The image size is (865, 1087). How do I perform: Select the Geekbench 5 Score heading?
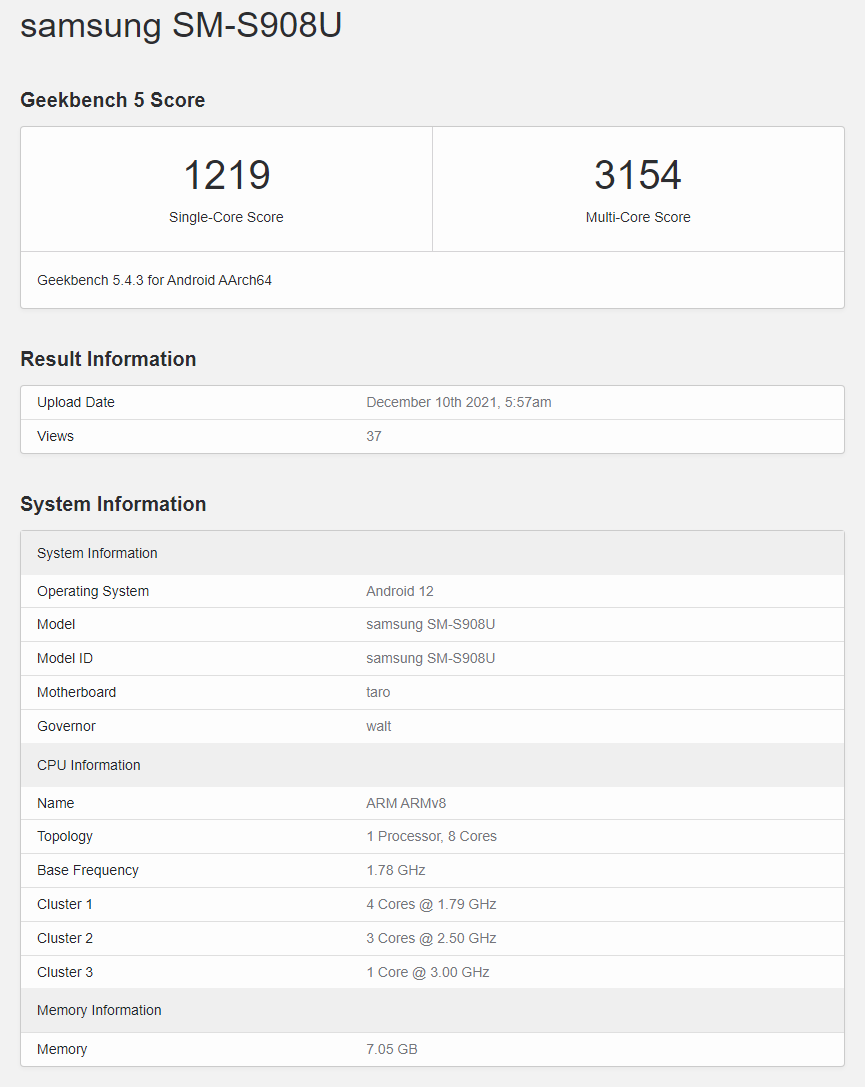pos(112,100)
